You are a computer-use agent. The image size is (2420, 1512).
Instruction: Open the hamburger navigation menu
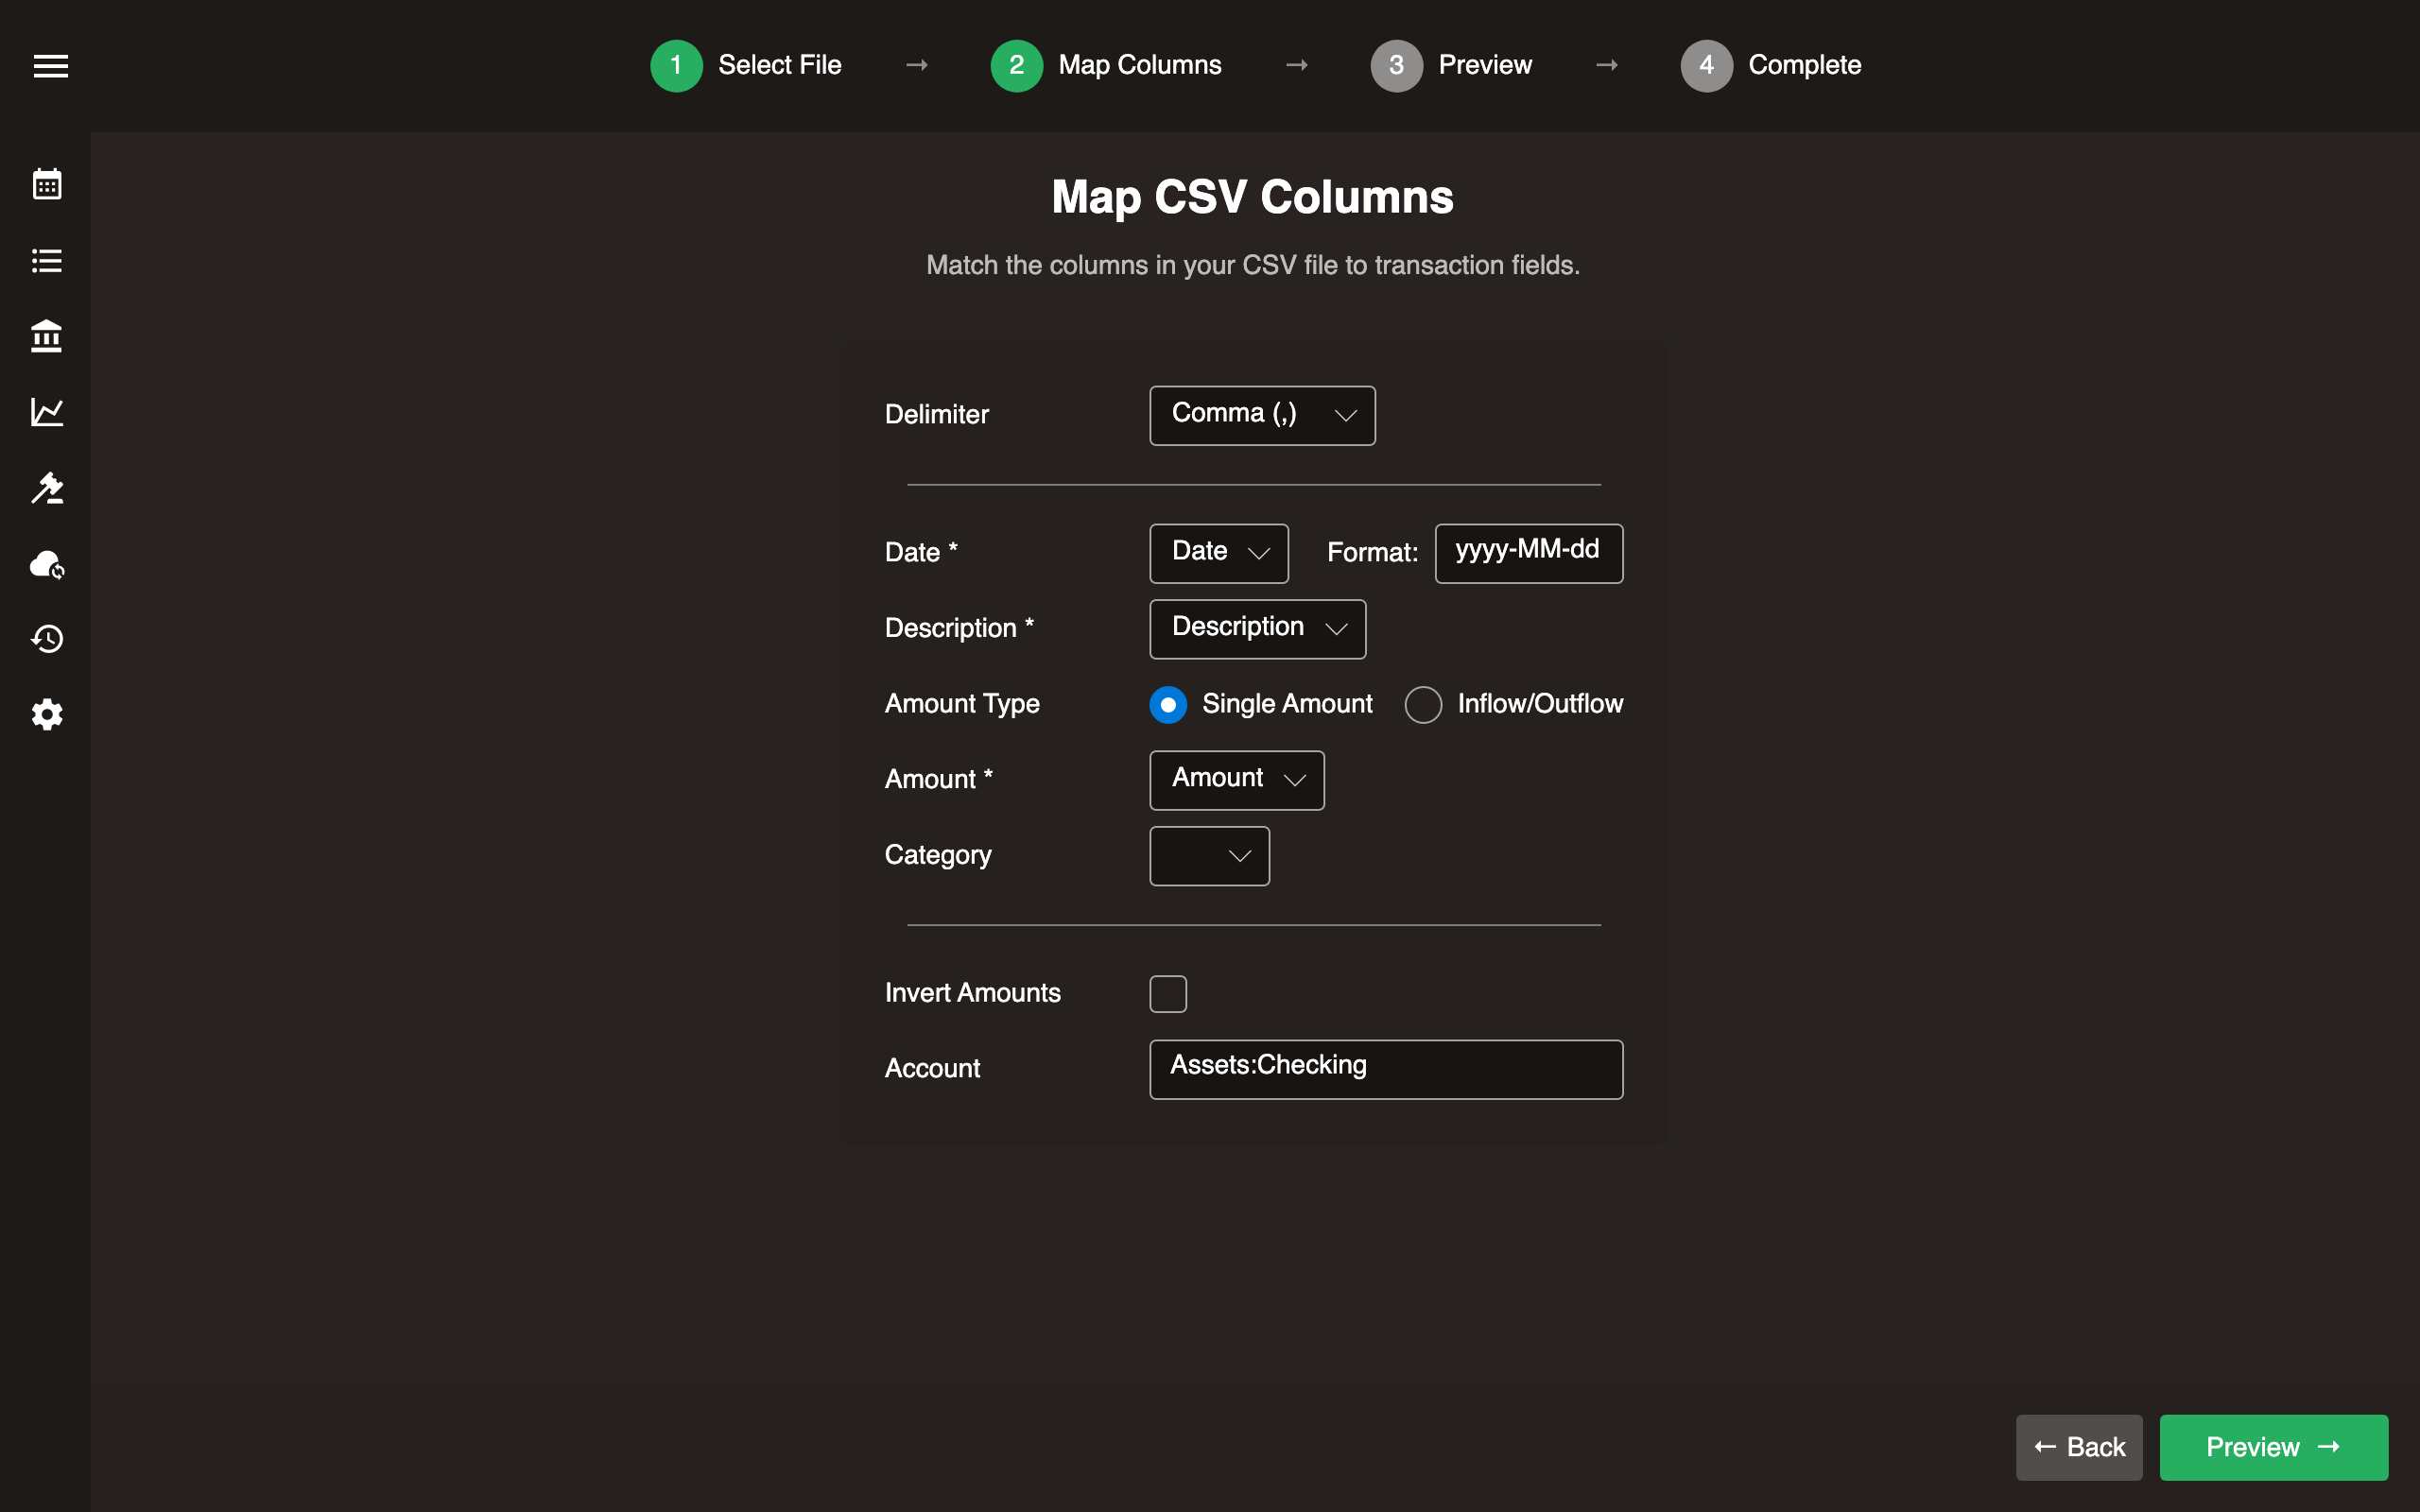click(50, 66)
